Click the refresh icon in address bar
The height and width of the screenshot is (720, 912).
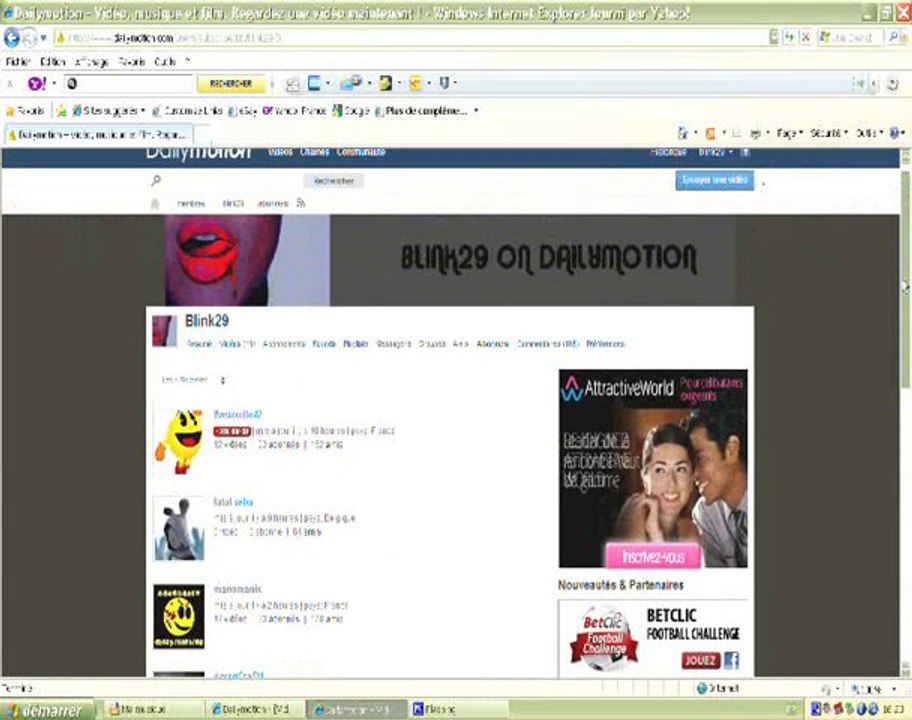789,38
